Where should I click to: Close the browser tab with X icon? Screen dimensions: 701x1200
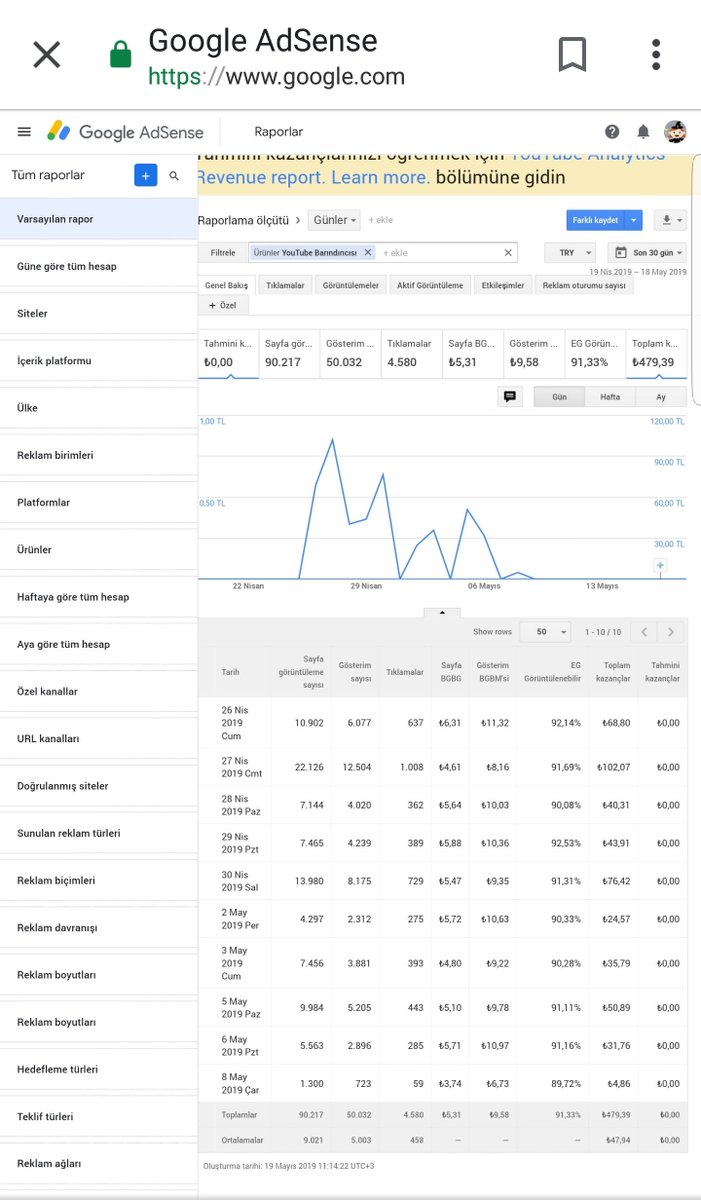pyautogui.click(x=46, y=54)
